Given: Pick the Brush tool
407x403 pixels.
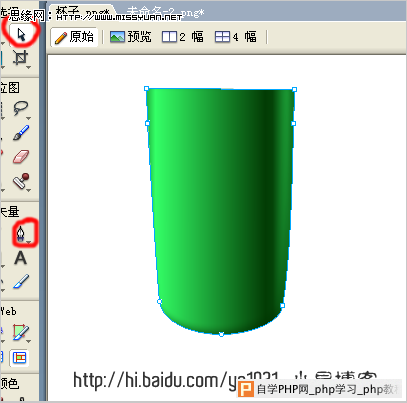Looking at the screenshot, I should coord(21,132).
